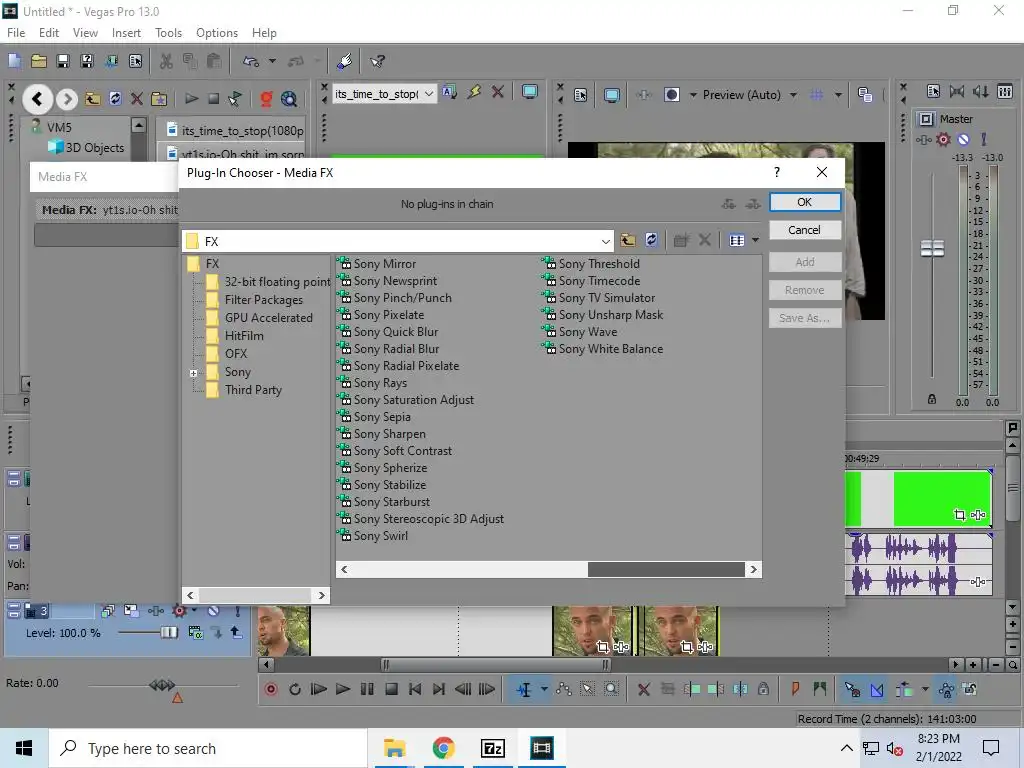Open the View menu
This screenshot has height=768, width=1024.
pyautogui.click(x=85, y=33)
